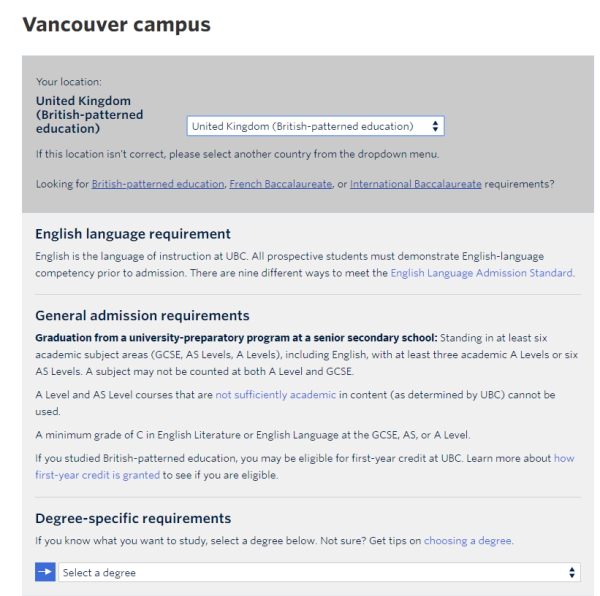Click the bold 'Graduation from a university-preparatory program' text
The image size is (600, 596).
[236, 337]
